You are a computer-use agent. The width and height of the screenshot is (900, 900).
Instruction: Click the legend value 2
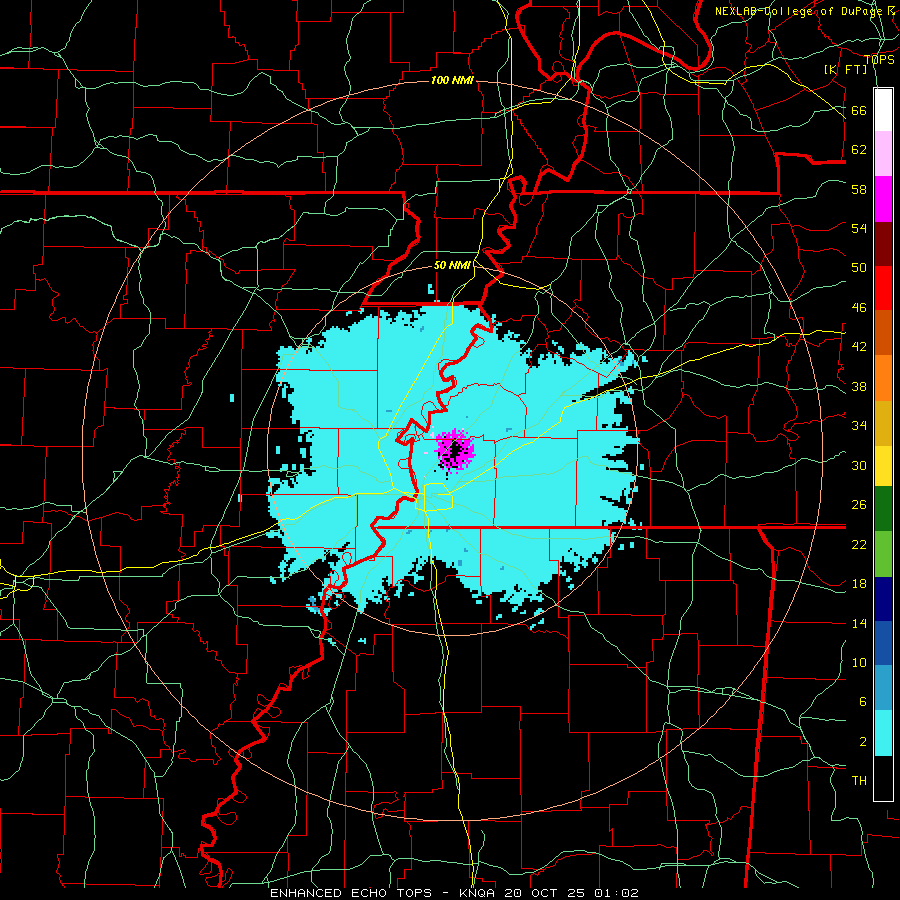pyautogui.click(x=863, y=742)
